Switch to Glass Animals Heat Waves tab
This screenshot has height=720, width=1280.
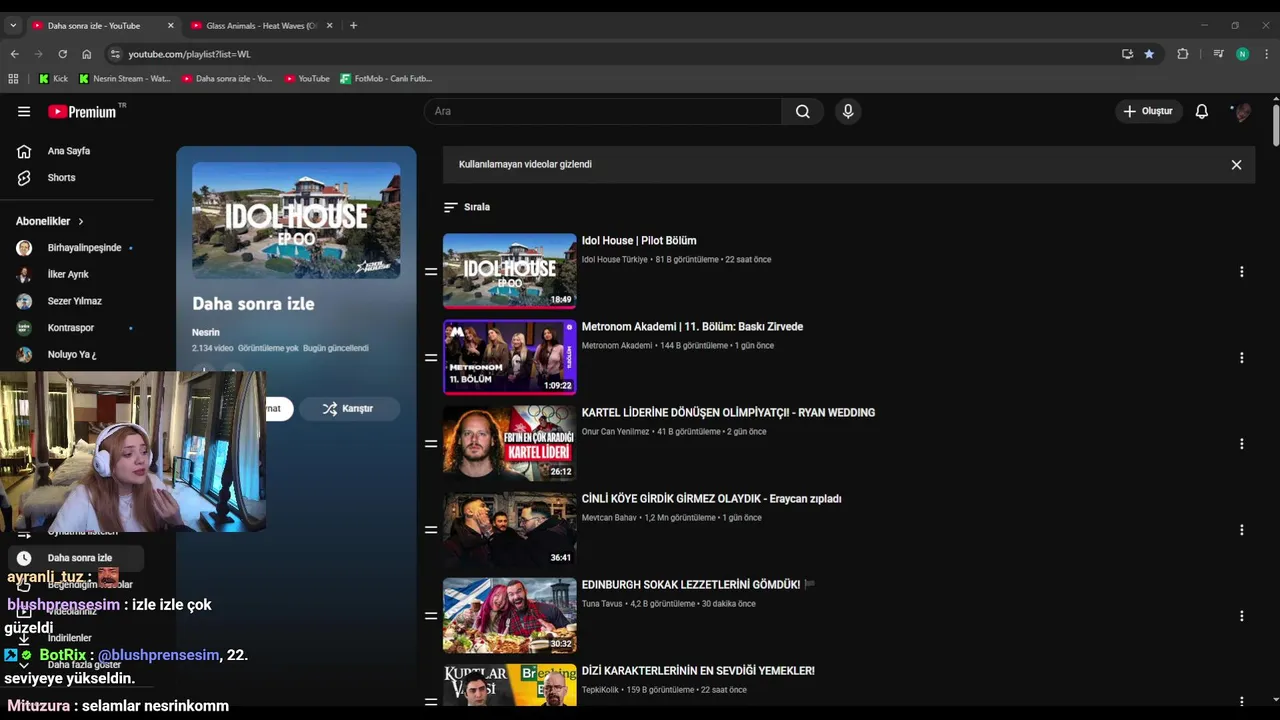click(x=260, y=25)
